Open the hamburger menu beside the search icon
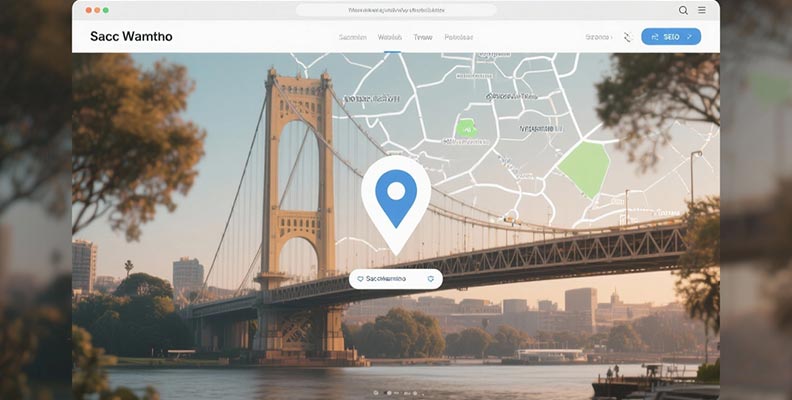 tap(702, 10)
